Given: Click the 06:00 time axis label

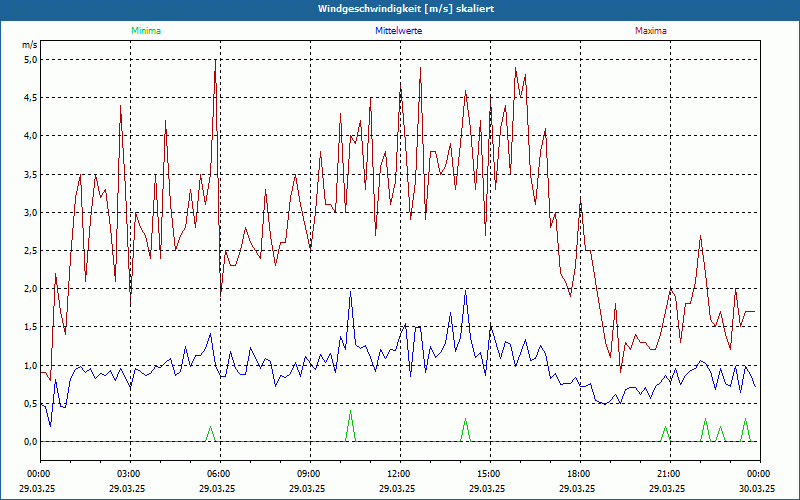Looking at the screenshot, I should click(x=220, y=474).
